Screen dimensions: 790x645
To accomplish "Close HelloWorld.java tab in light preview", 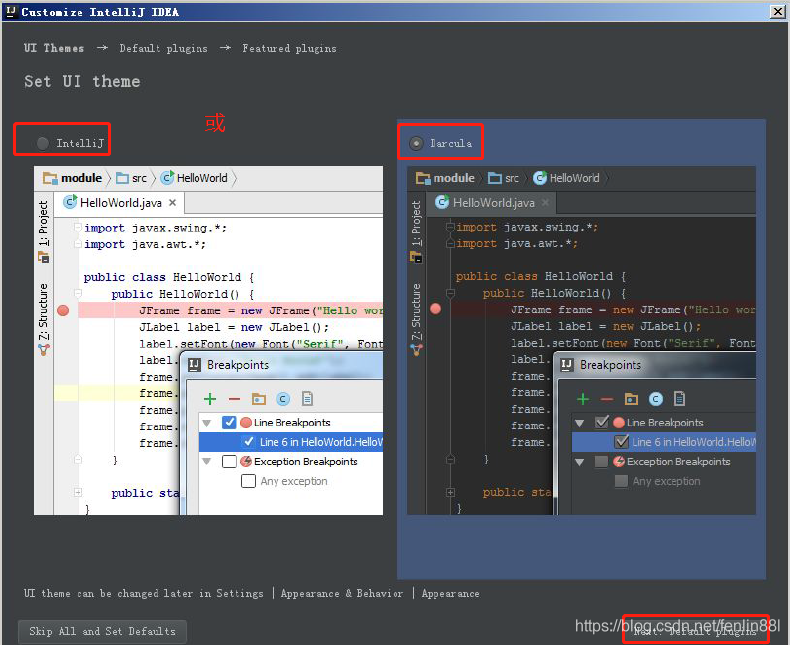I will tap(172, 203).
